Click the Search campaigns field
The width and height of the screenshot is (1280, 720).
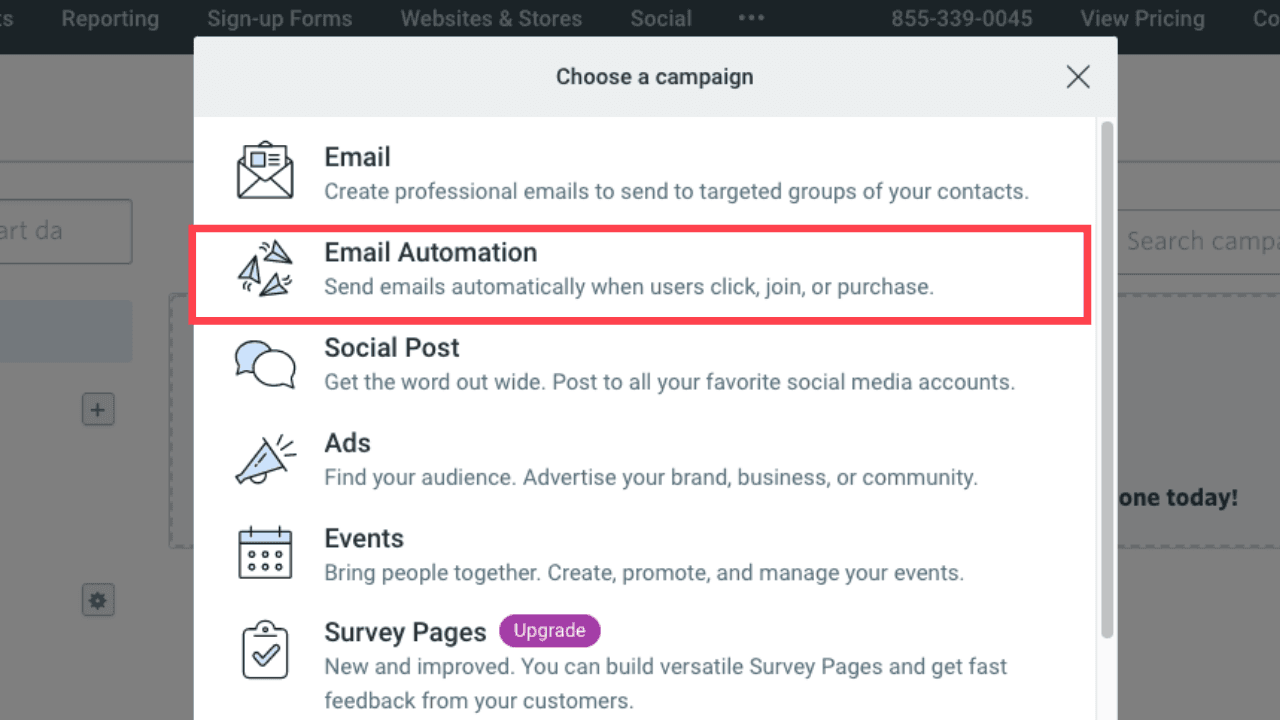pyautogui.click(x=1197, y=241)
